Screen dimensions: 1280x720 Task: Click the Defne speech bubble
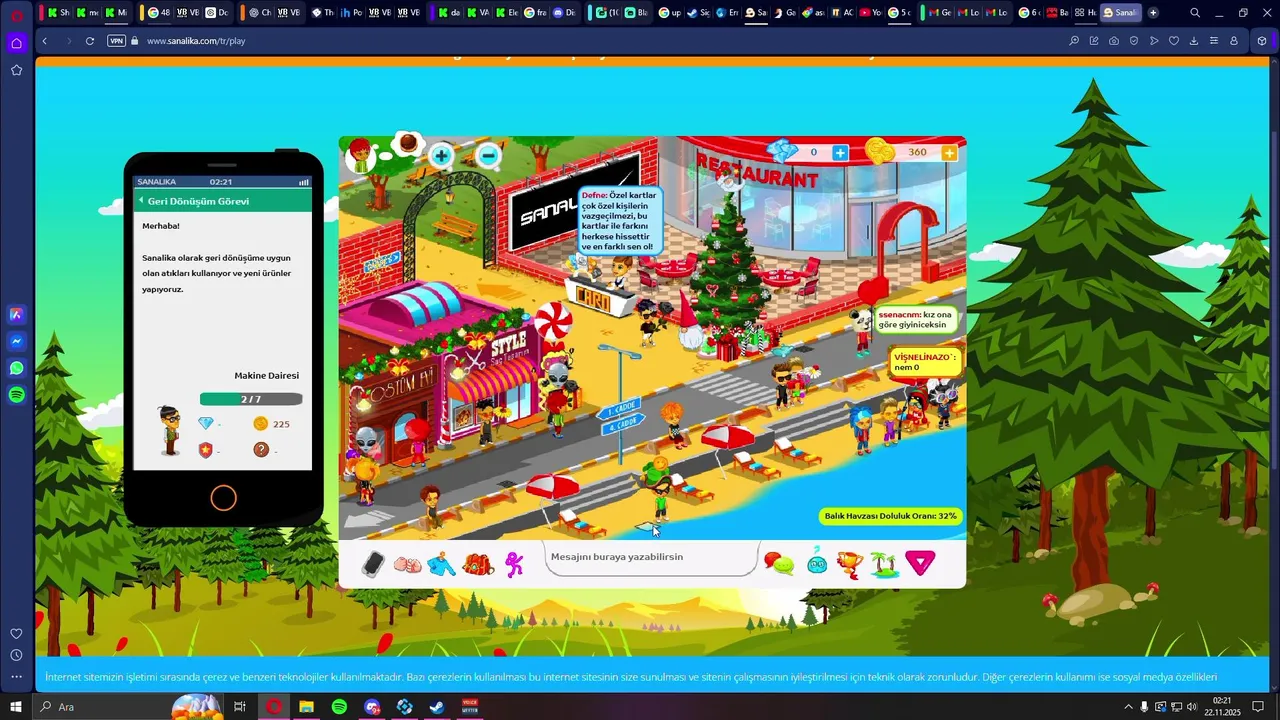tap(620, 220)
